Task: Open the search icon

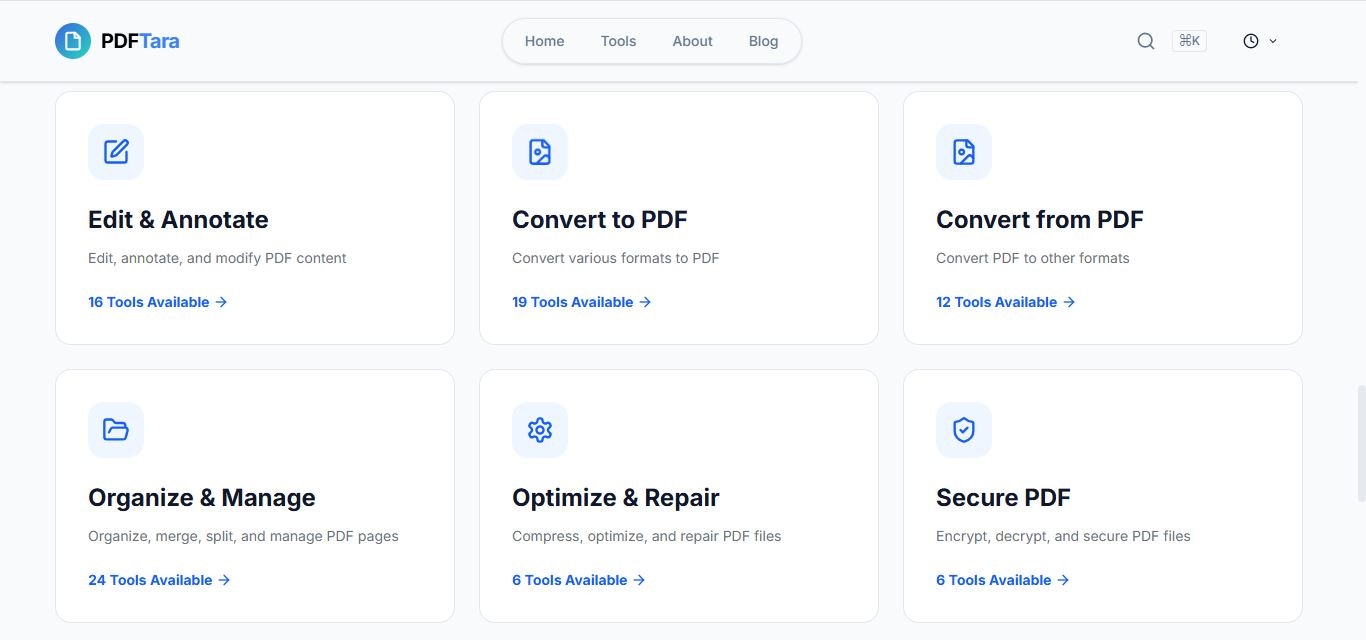Action: 1145,40
